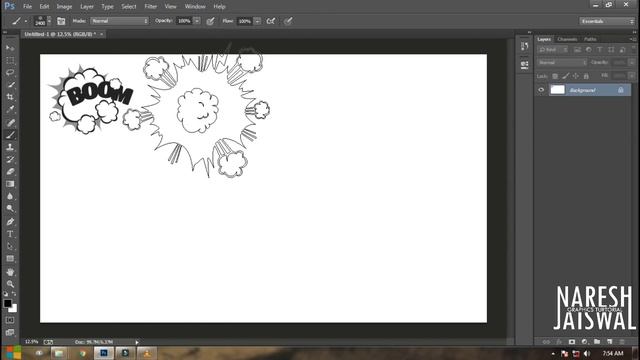The height and width of the screenshot is (360, 640).
Task: Select the History Brush tool
Action: pyautogui.click(x=10, y=160)
